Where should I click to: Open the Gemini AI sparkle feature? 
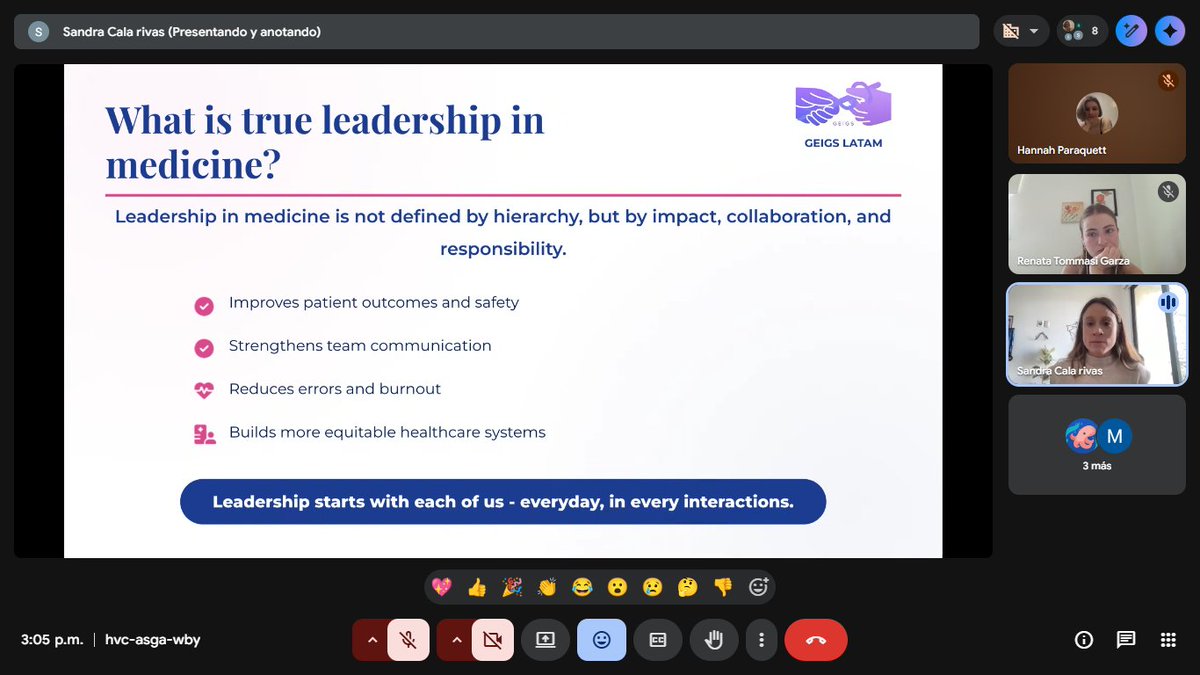(x=1170, y=30)
